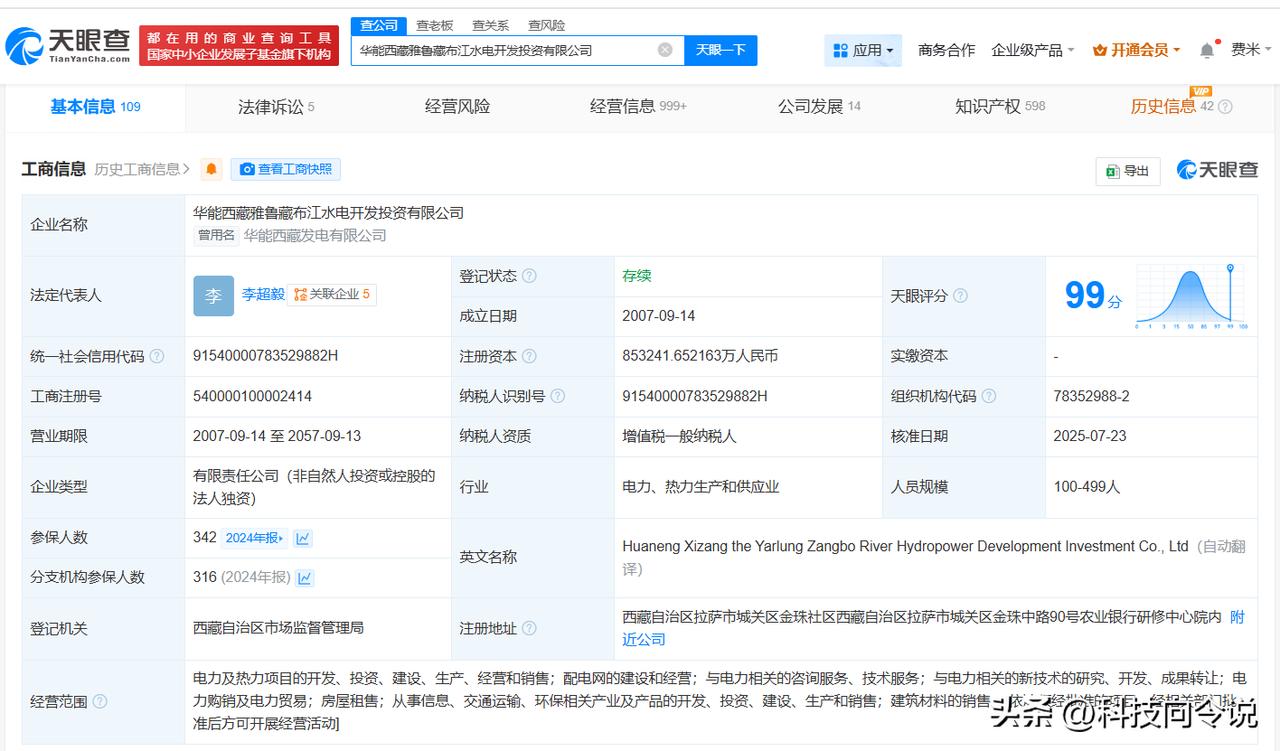
Task: Open trend chart icon next to 316 (2024年报)
Action: point(305,578)
